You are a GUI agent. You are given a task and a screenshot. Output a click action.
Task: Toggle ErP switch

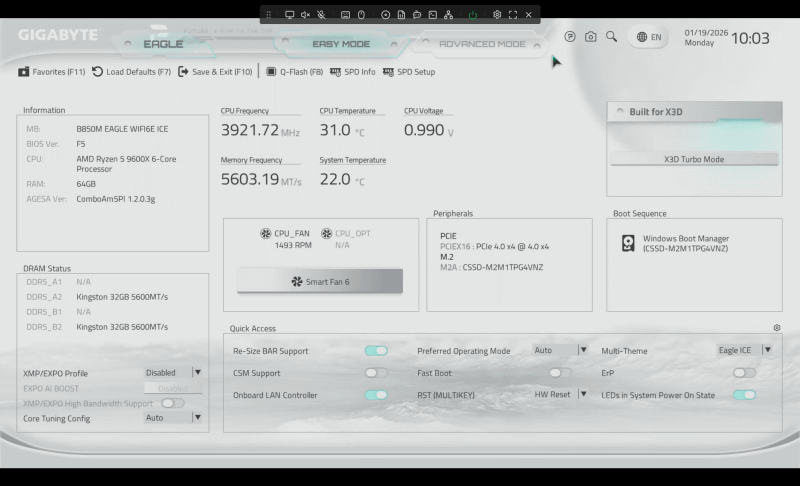(744, 373)
